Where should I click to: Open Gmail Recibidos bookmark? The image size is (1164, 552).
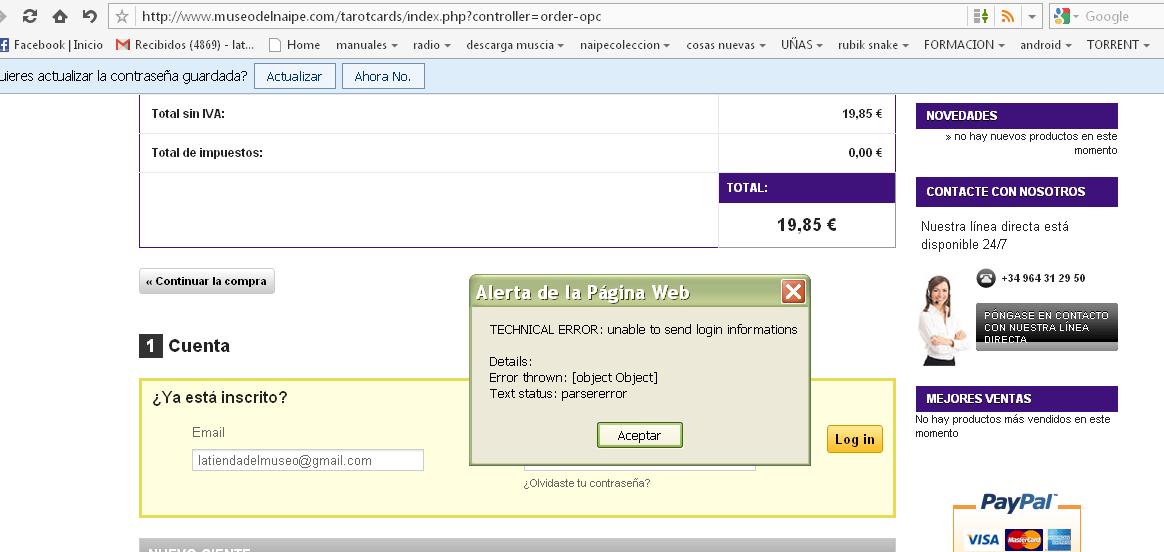pyautogui.click(x=186, y=45)
